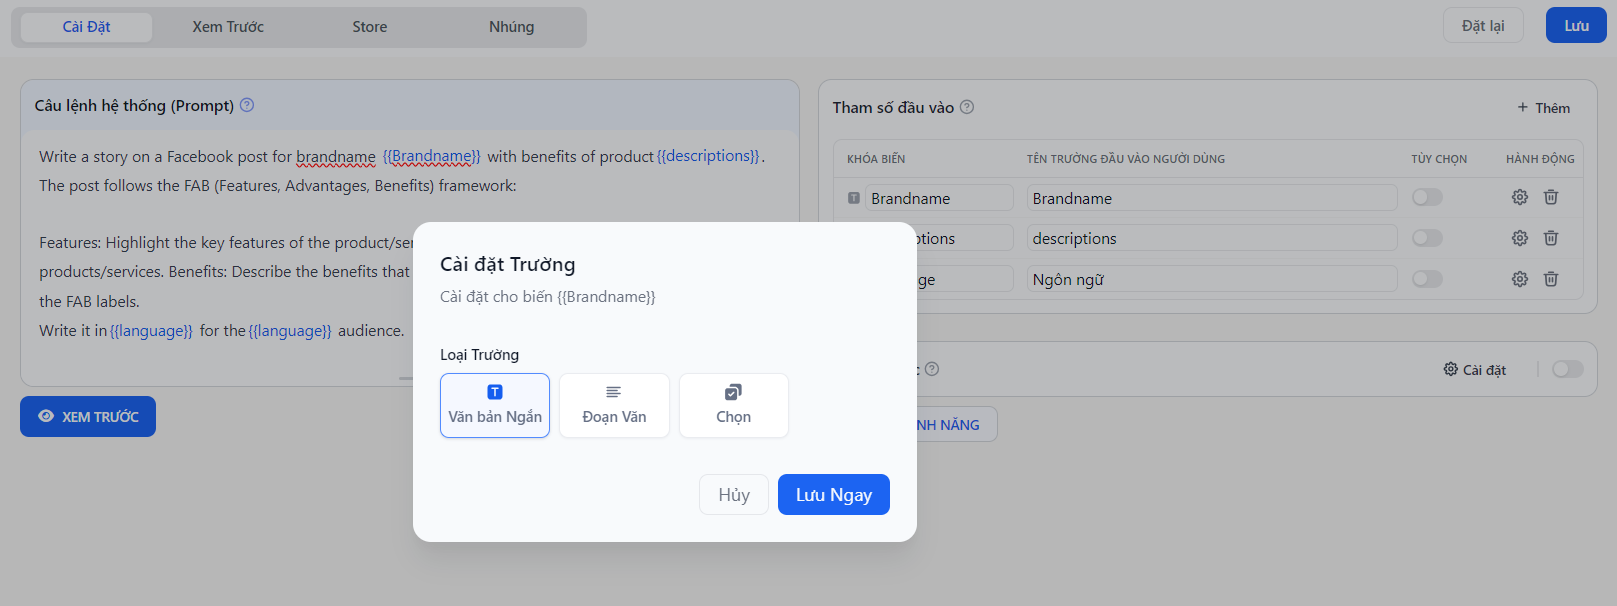Cancel dialog with Hủy button
Screen dimensions: 1617x606
click(733, 495)
